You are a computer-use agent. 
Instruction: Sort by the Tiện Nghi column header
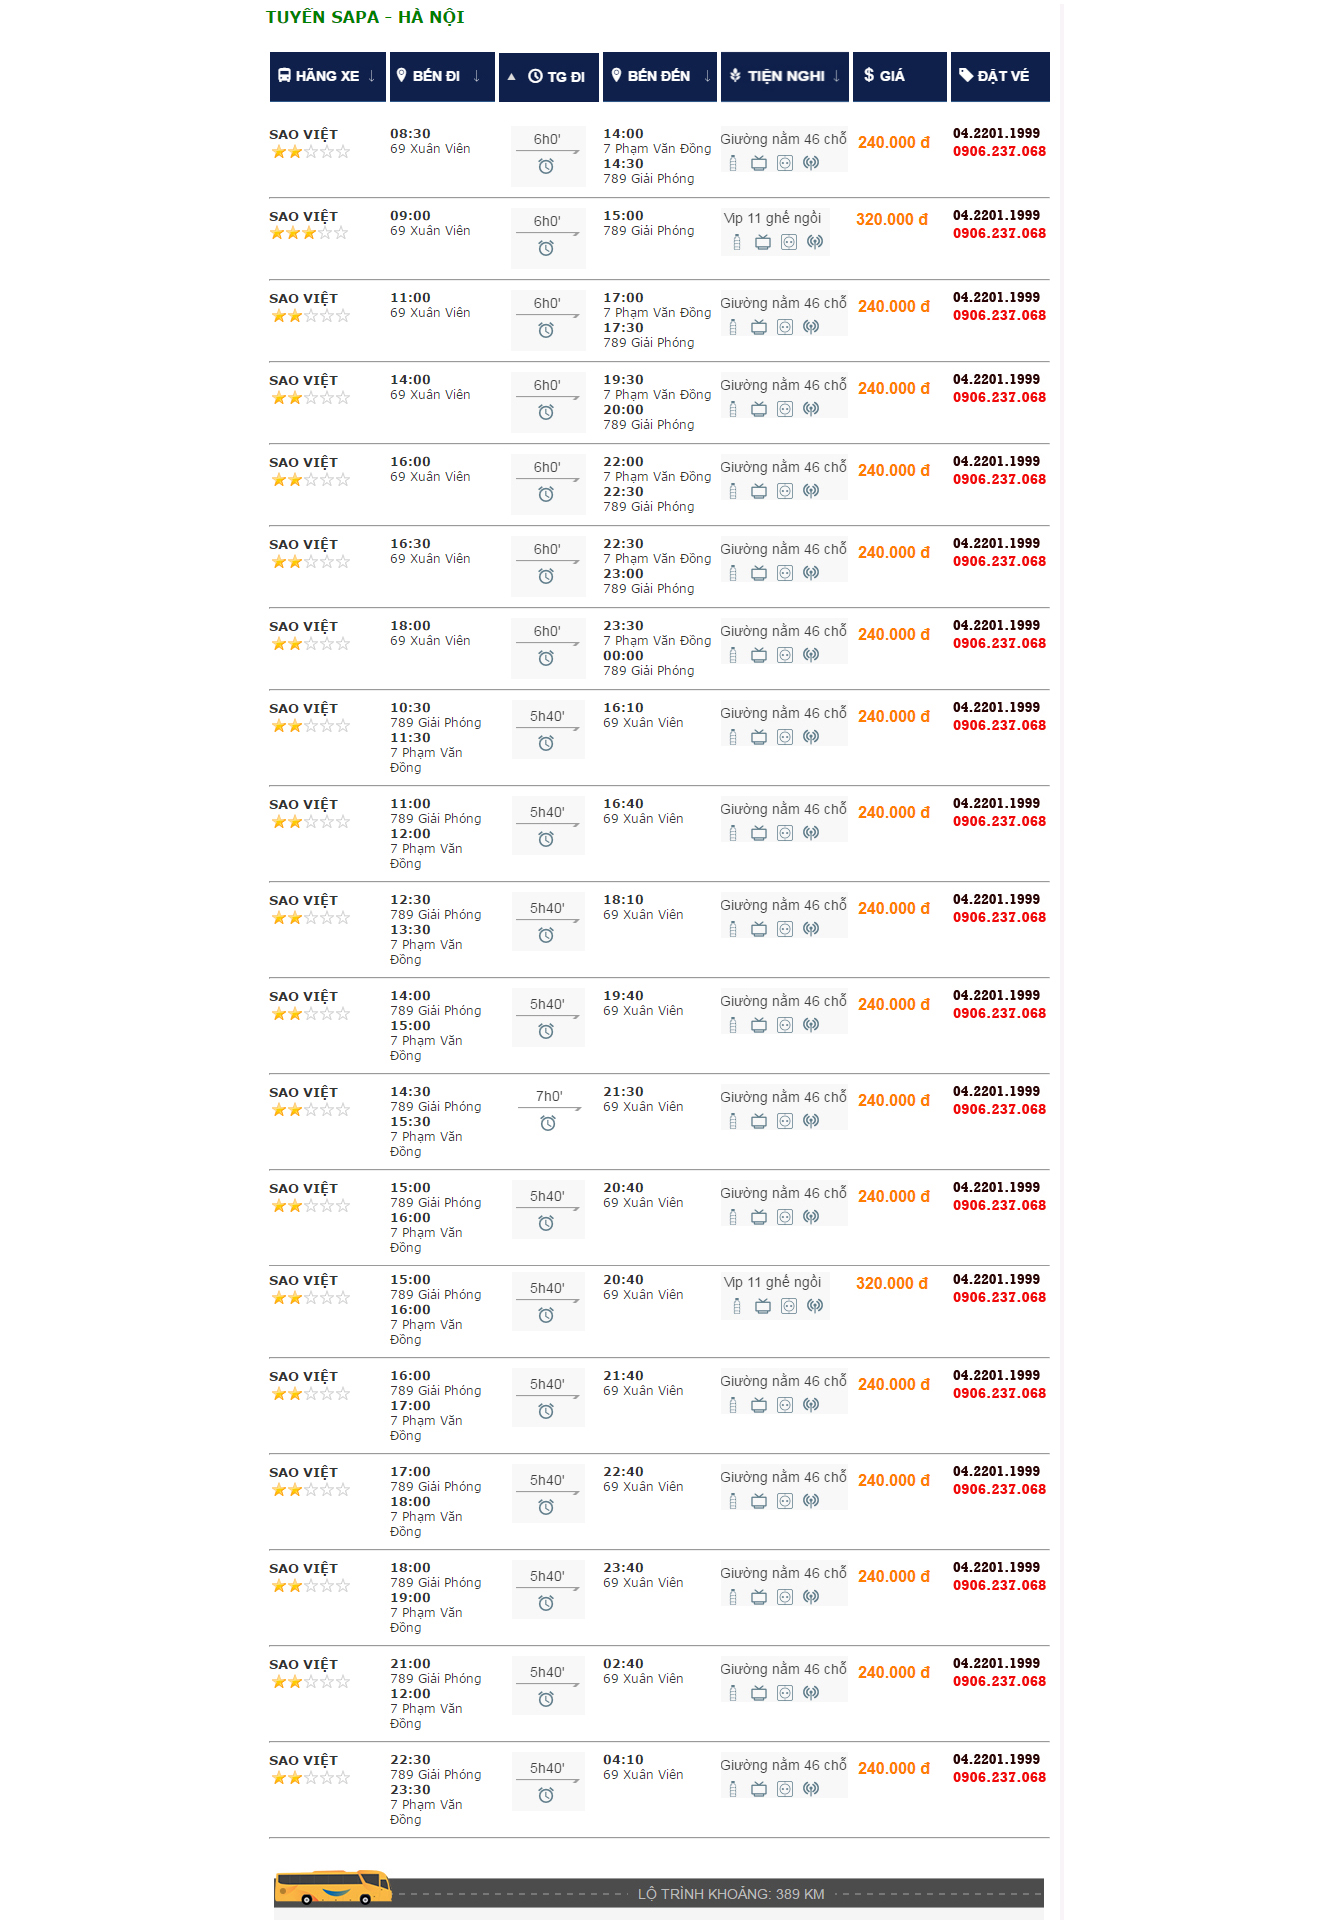[784, 76]
